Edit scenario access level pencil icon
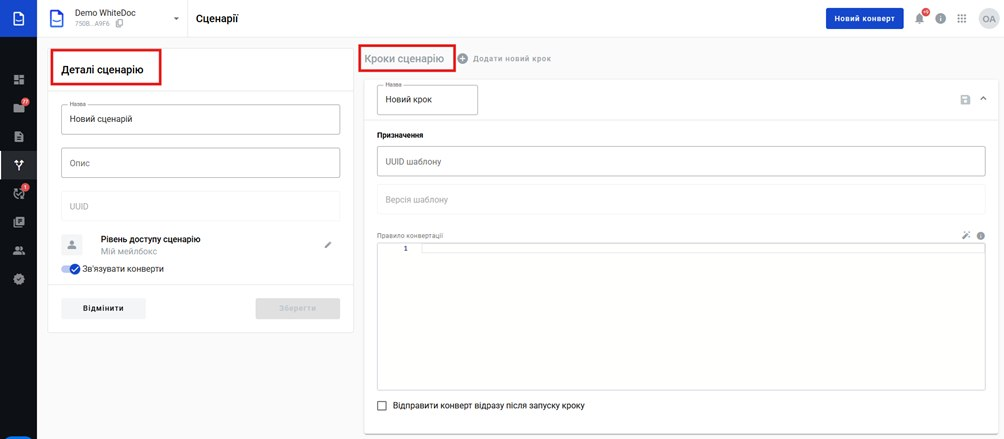 point(328,244)
